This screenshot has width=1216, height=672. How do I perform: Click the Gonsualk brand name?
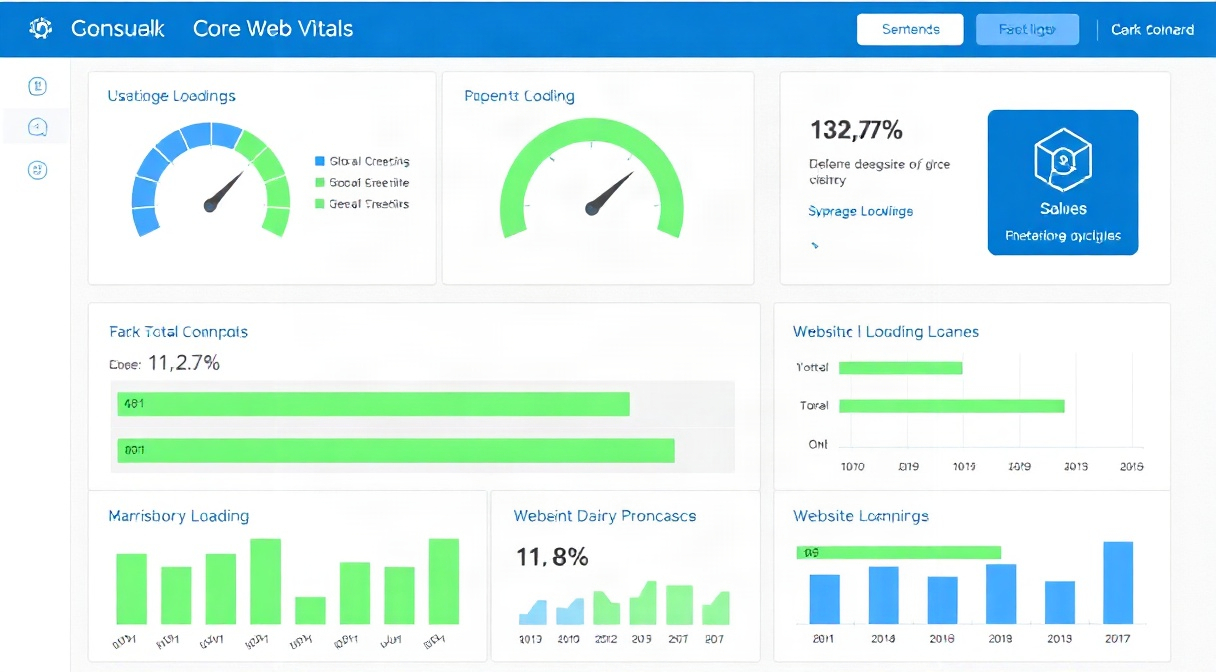click(118, 29)
